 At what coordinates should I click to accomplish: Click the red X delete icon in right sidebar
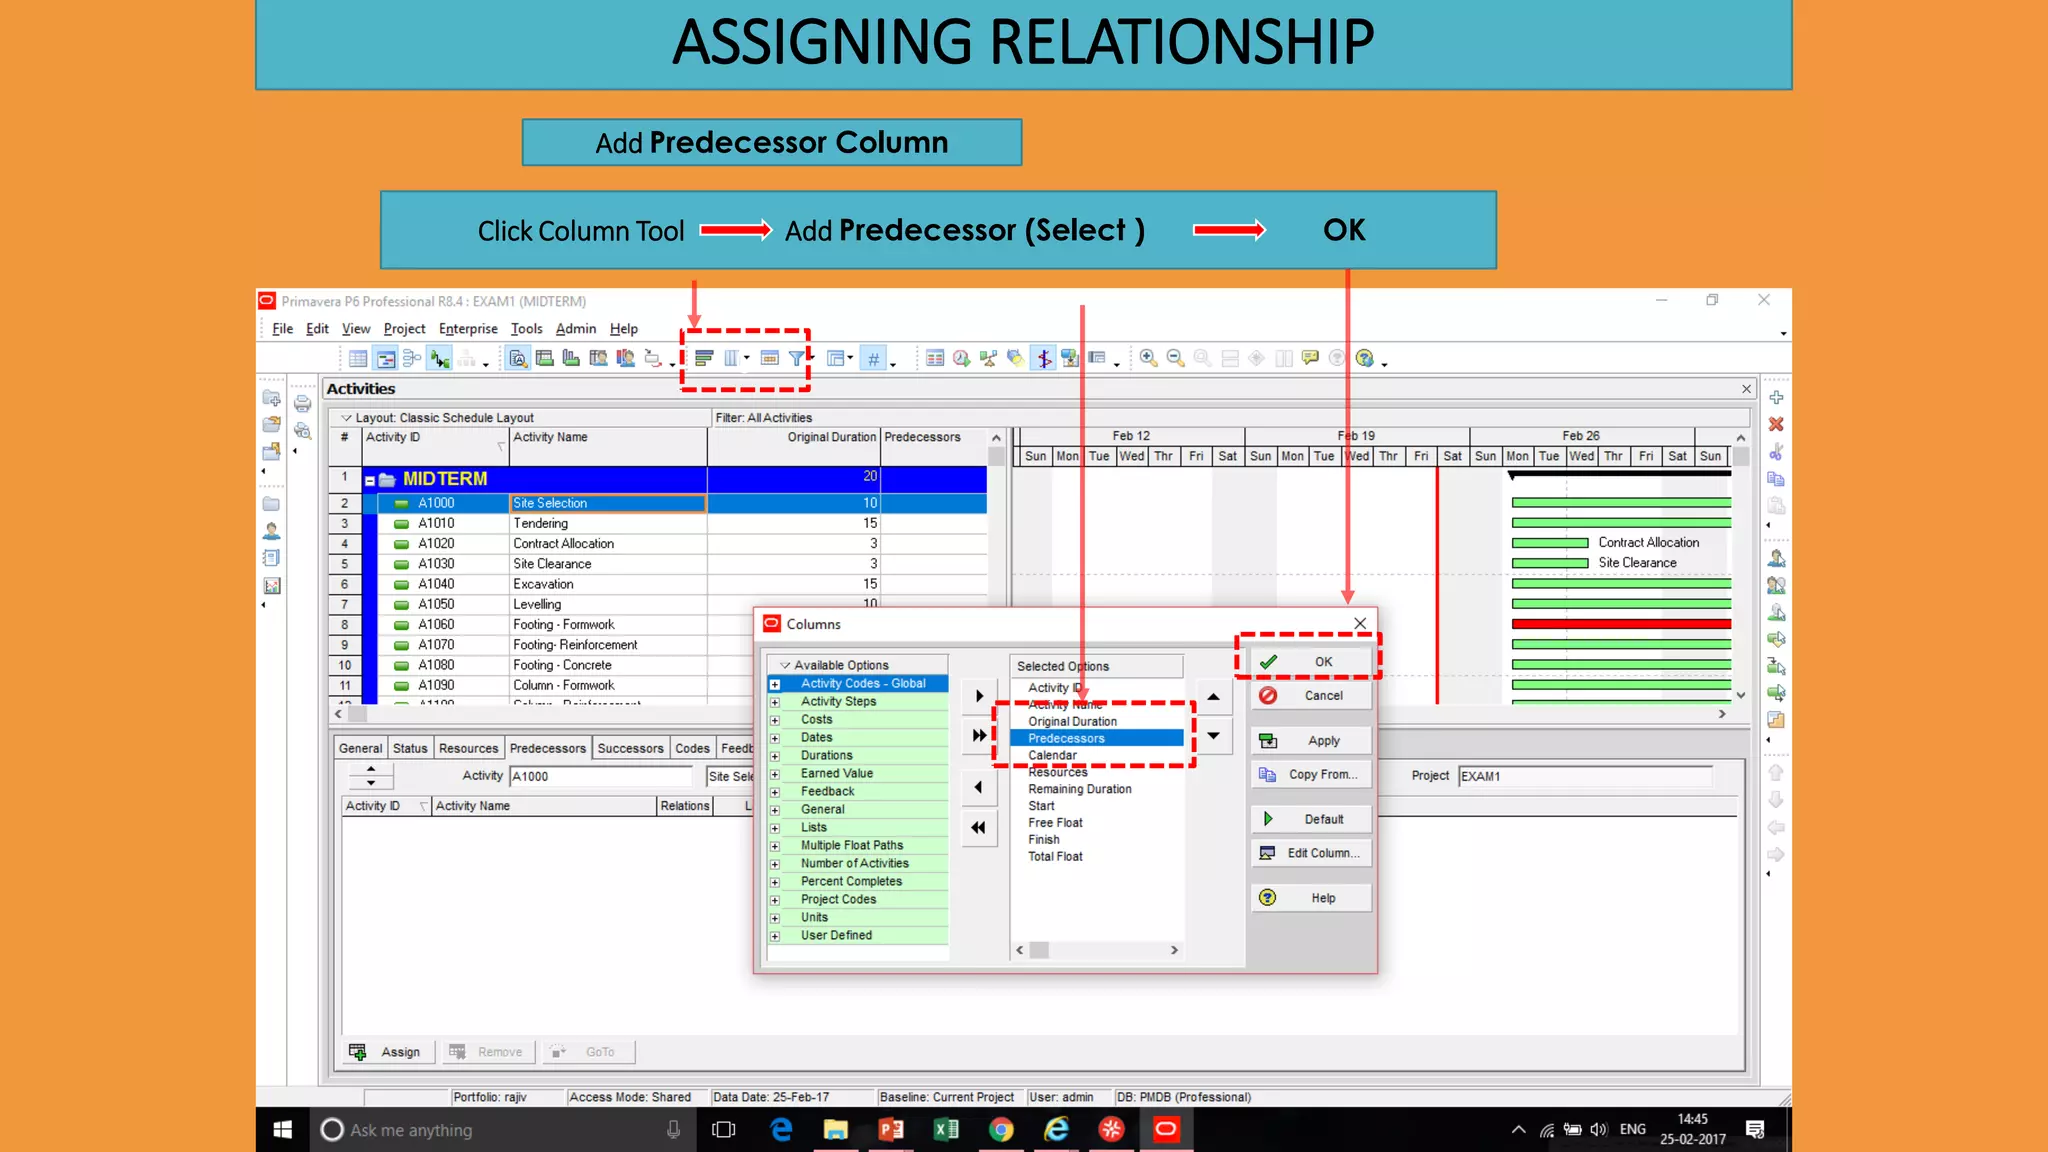pyautogui.click(x=1776, y=425)
